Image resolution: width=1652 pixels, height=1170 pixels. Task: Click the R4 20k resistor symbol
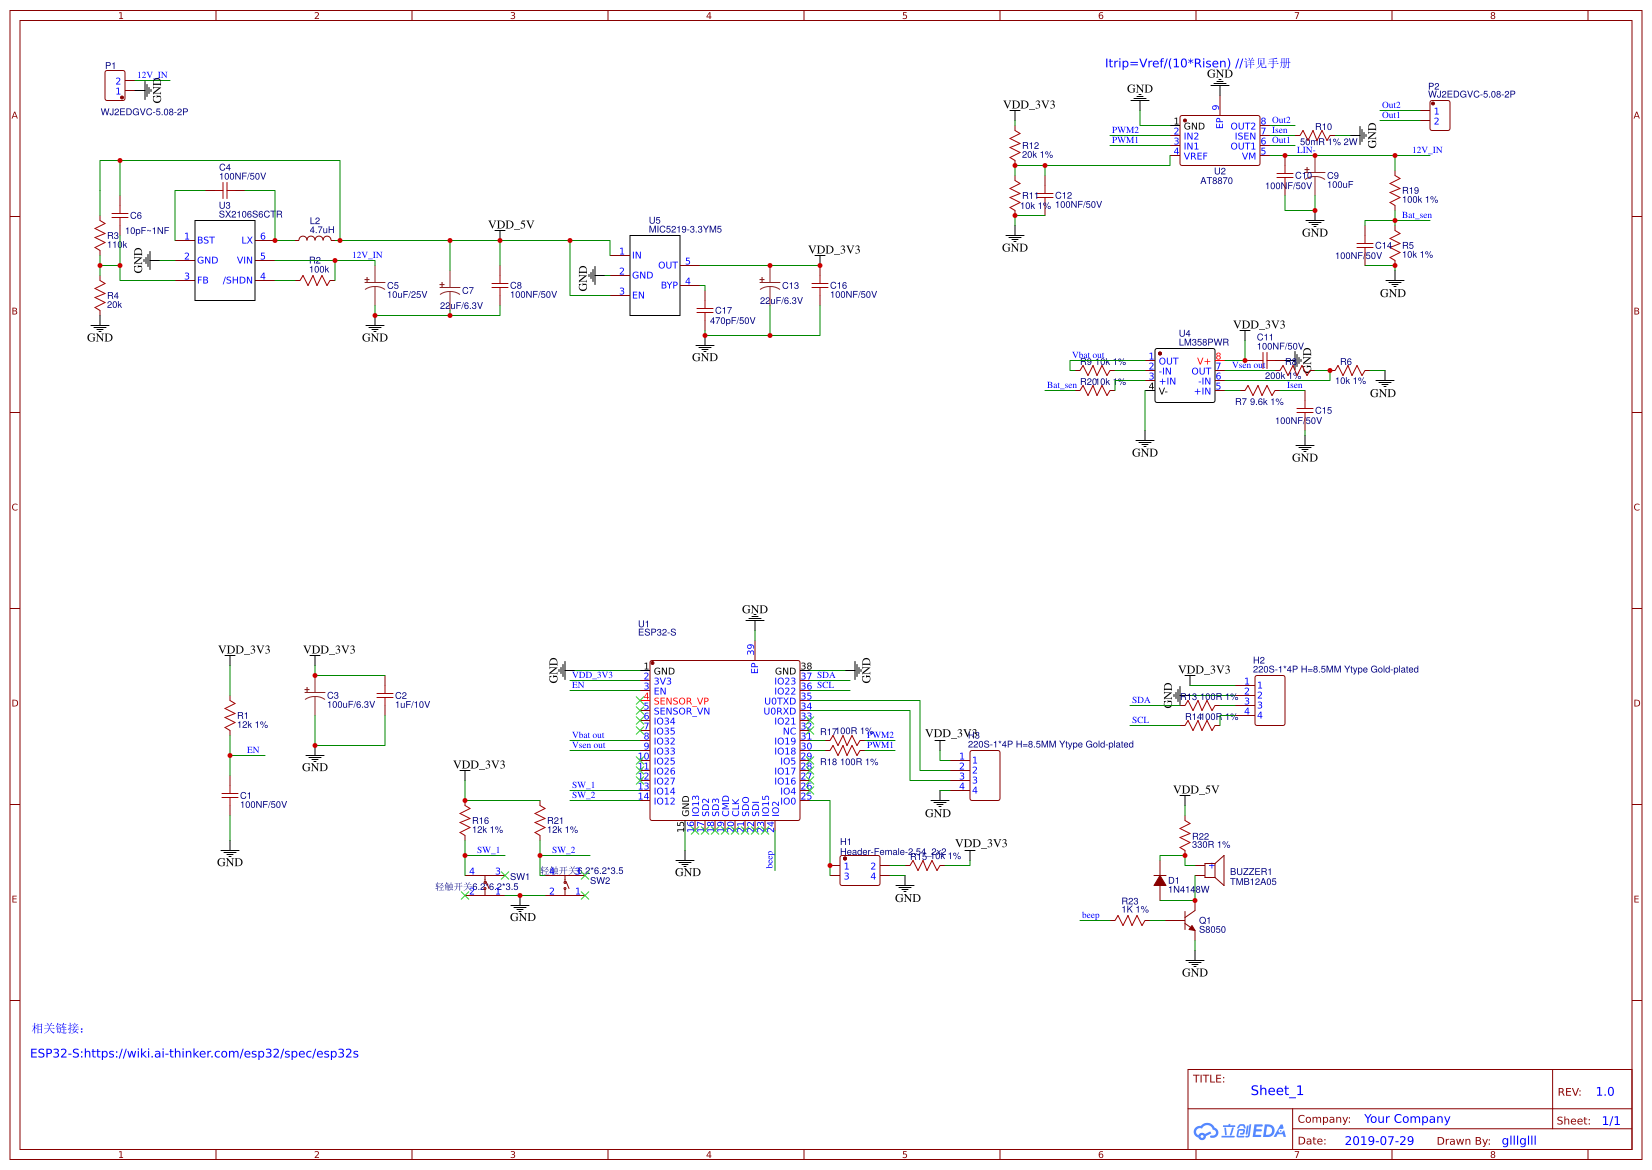point(100,295)
